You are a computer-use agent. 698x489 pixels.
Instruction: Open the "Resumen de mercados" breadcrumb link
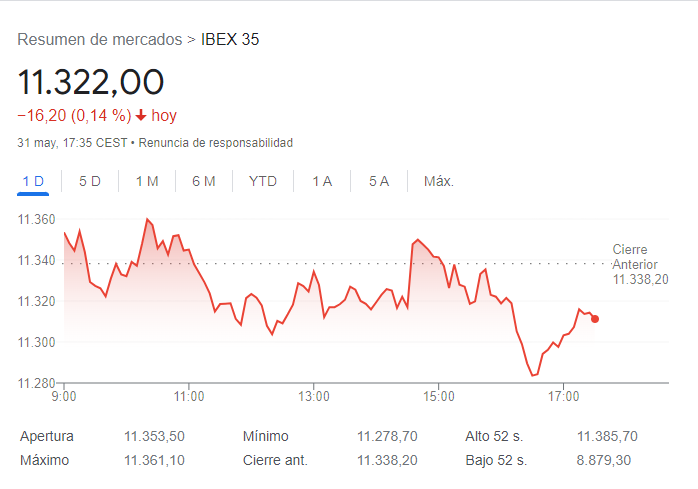click(100, 40)
